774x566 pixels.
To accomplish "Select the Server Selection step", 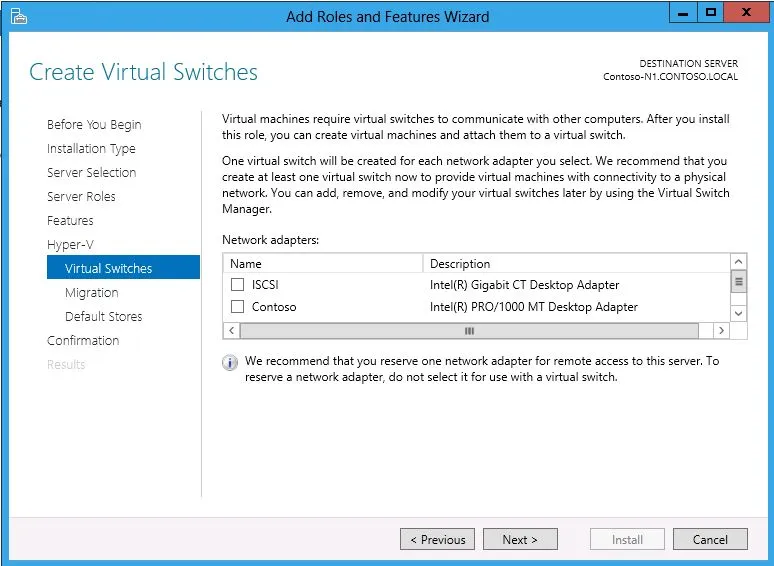I will coord(92,173).
